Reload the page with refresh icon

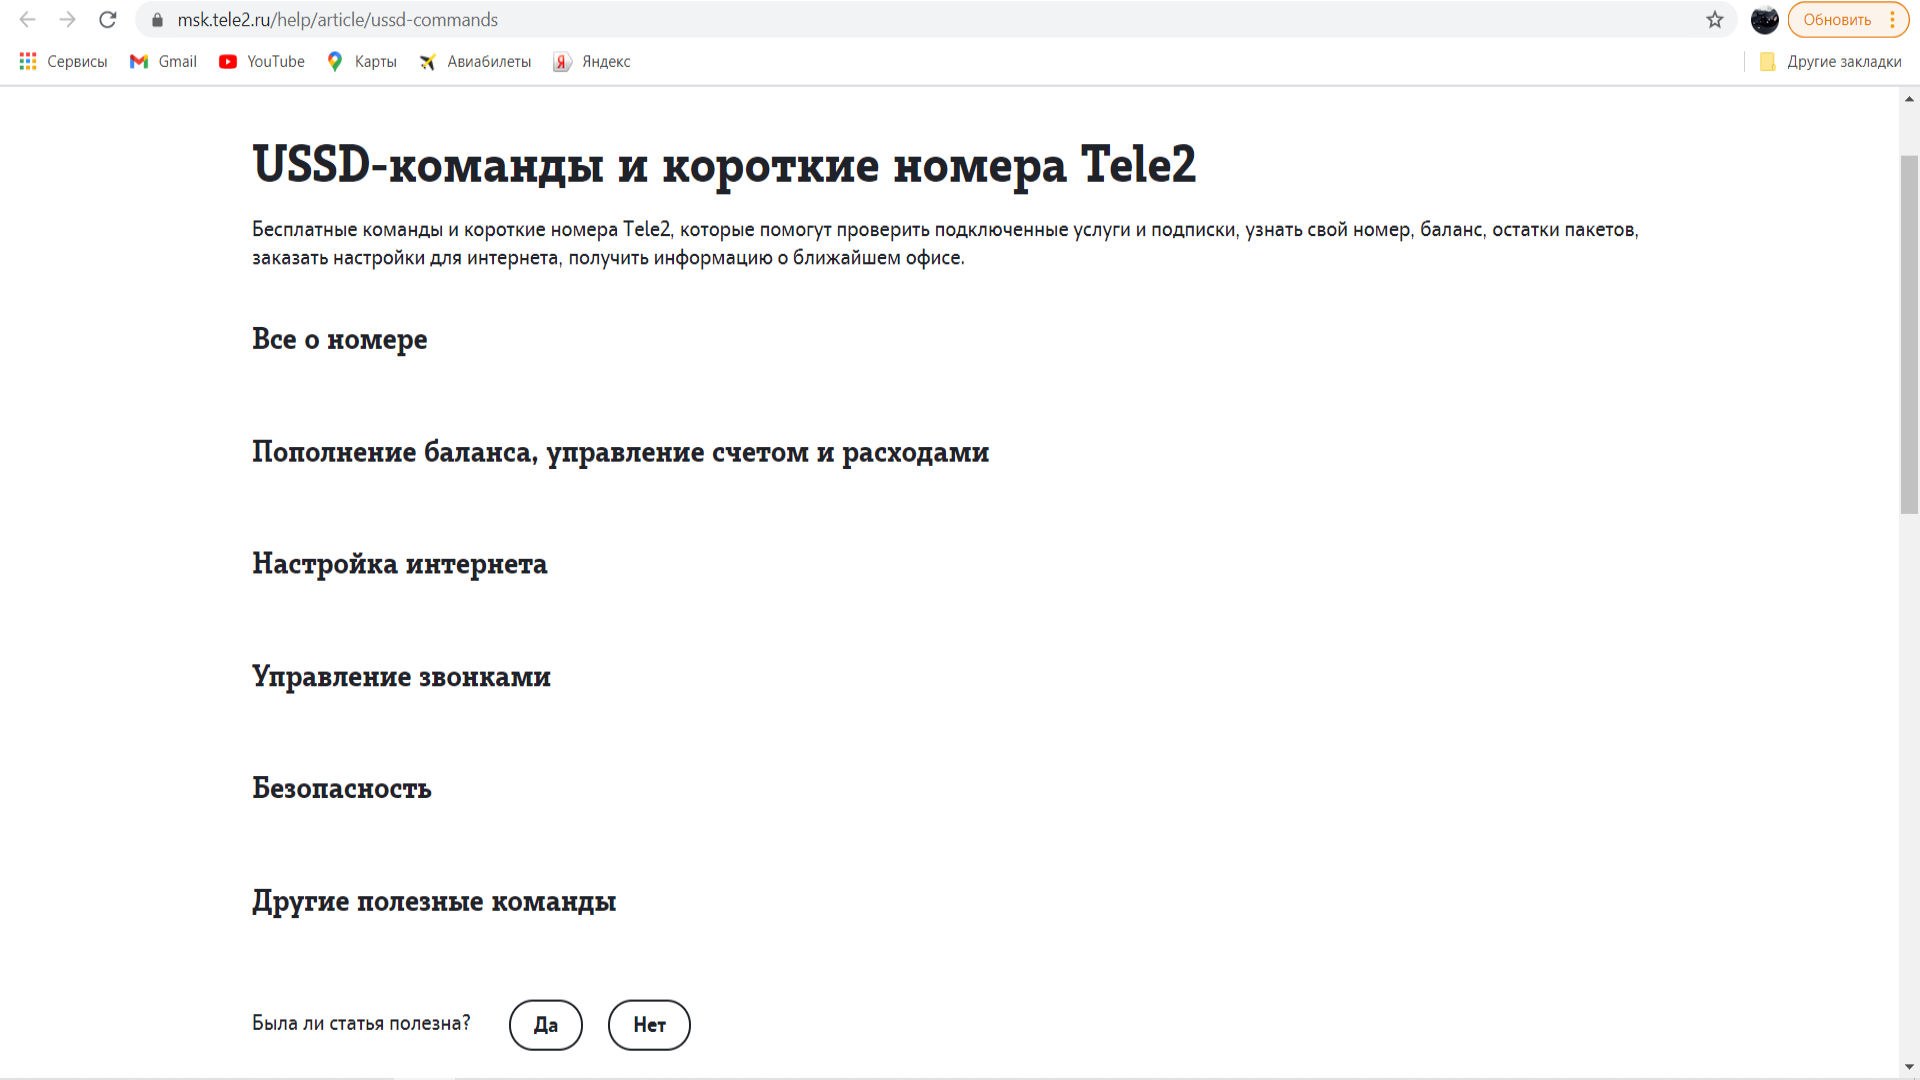pos(108,20)
